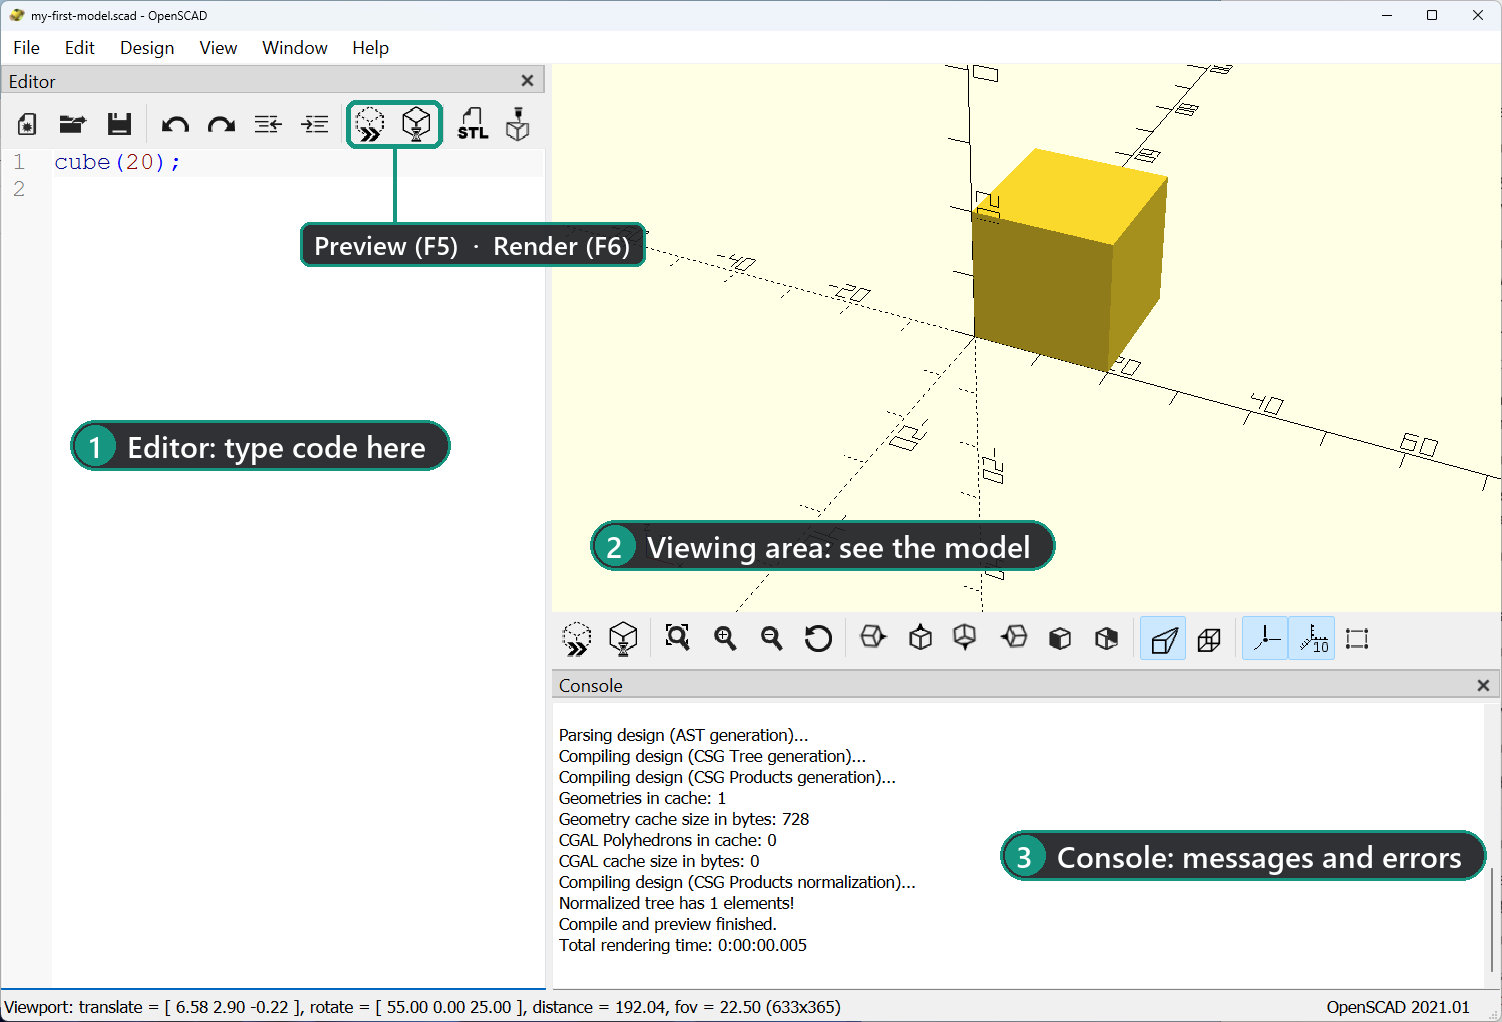Open the Design menu
The width and height of the screenshot is (1502, 1022).
[147, 48]
